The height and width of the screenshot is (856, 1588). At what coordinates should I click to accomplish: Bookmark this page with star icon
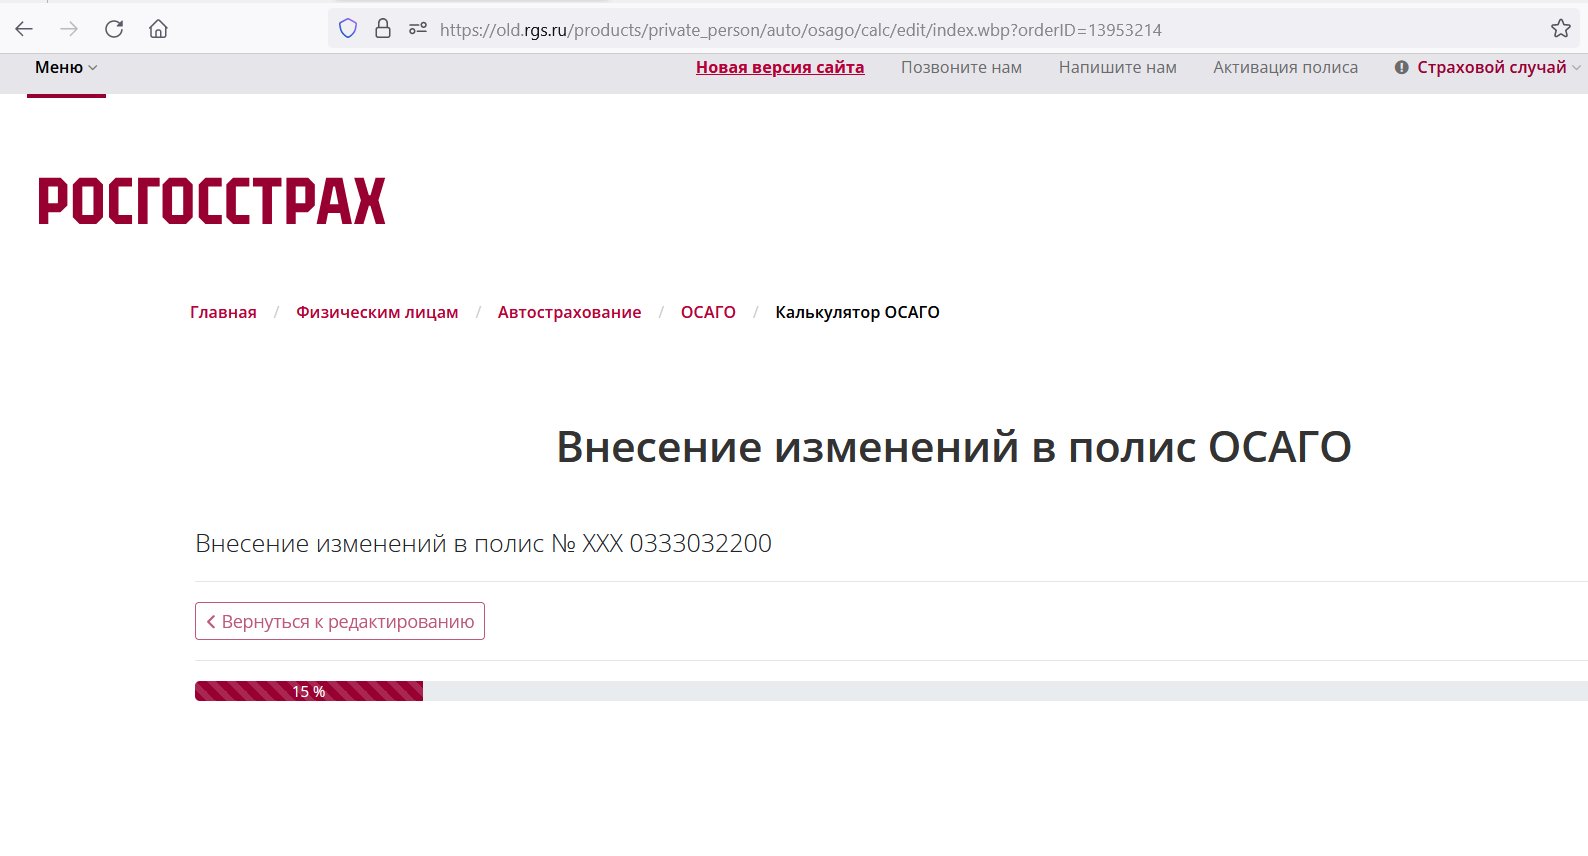pos(1561,29)
